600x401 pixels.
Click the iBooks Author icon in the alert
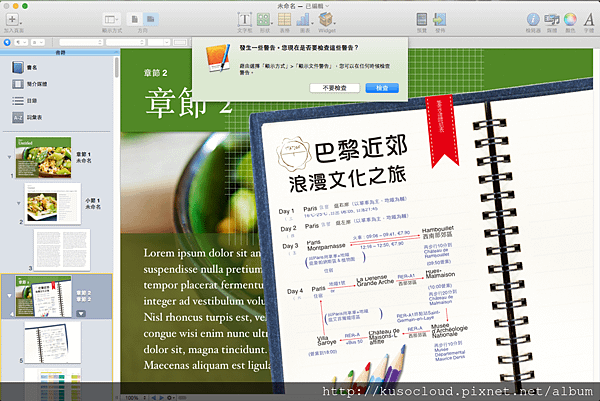click(217, 57)
